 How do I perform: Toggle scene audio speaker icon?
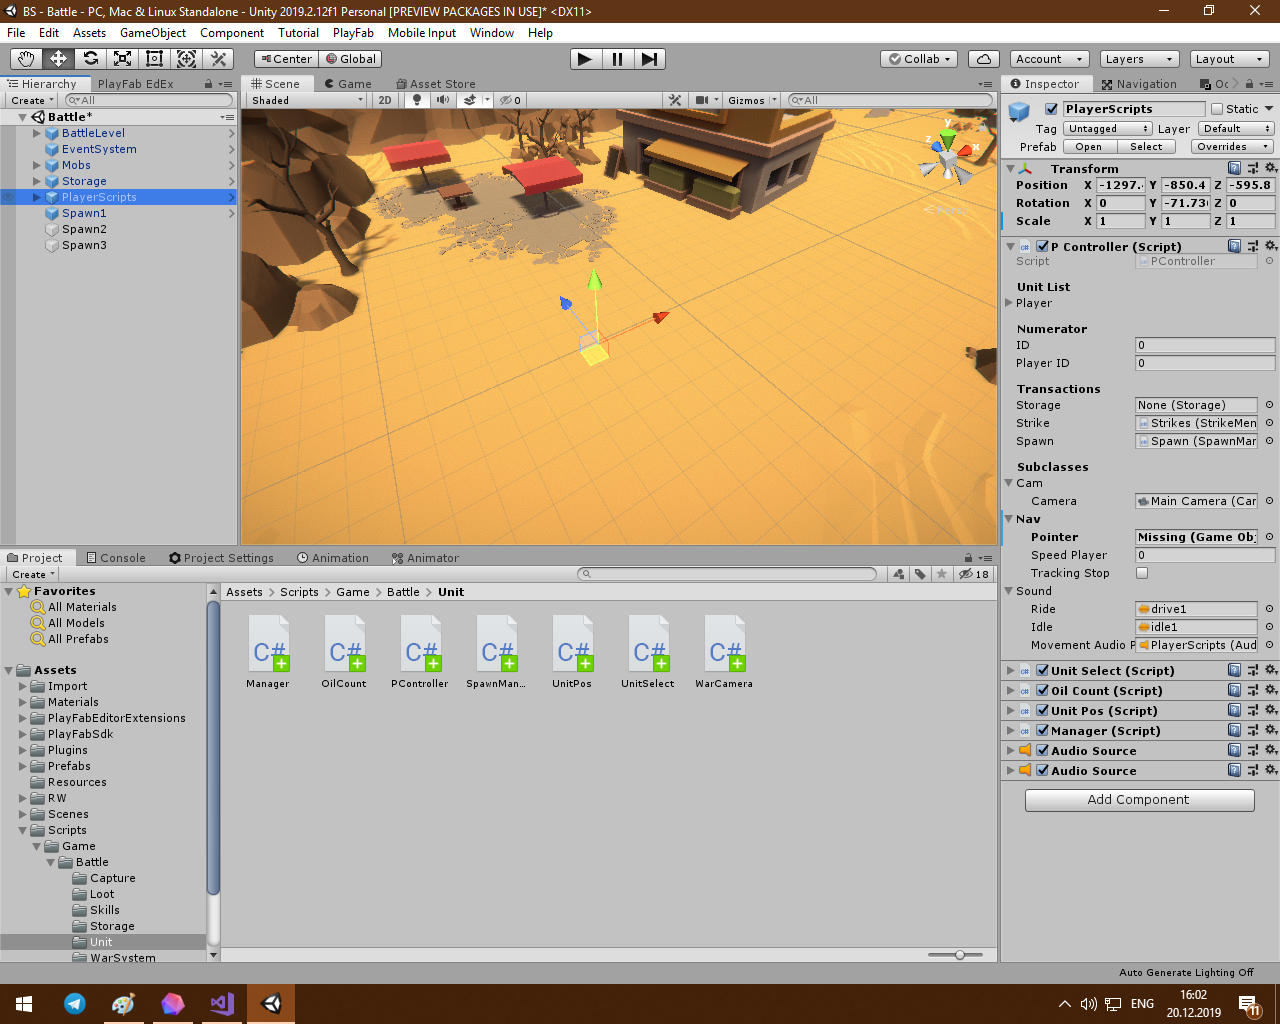pos(442,100)
